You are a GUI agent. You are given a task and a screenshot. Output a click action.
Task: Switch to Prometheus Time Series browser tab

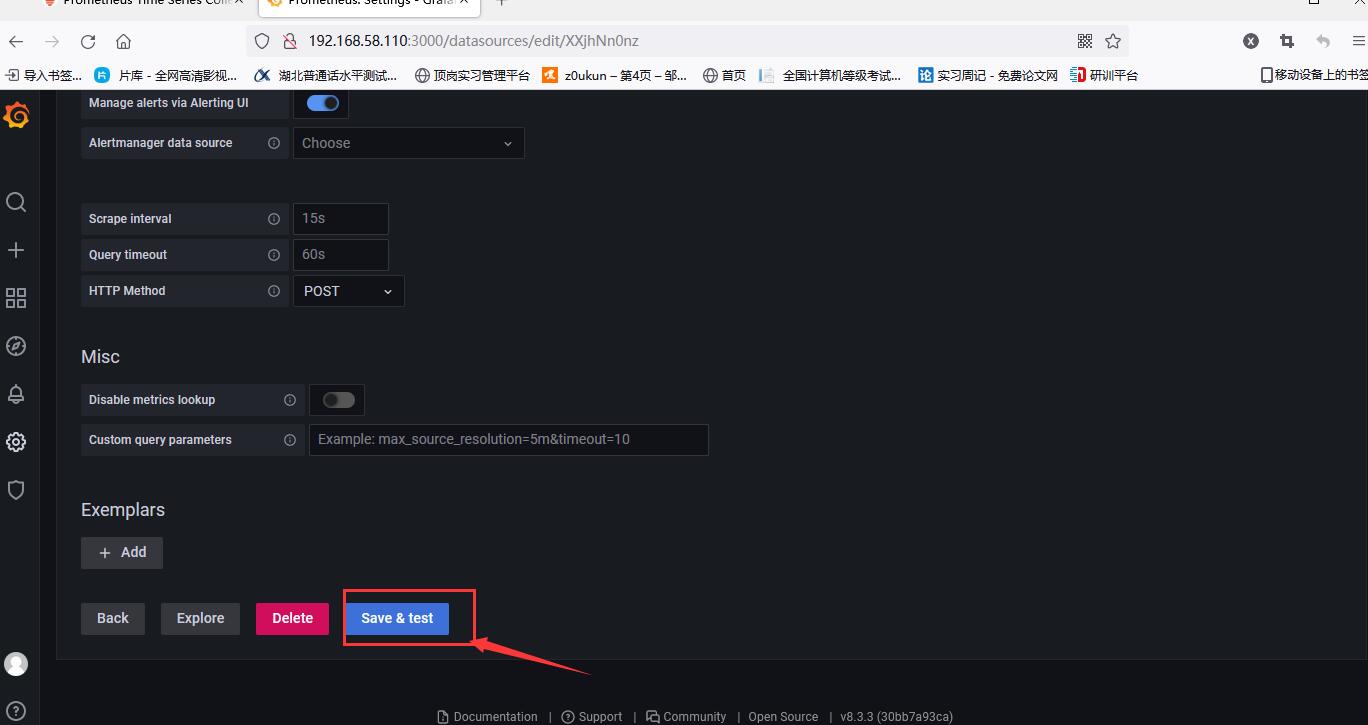(x=140, y=4)
